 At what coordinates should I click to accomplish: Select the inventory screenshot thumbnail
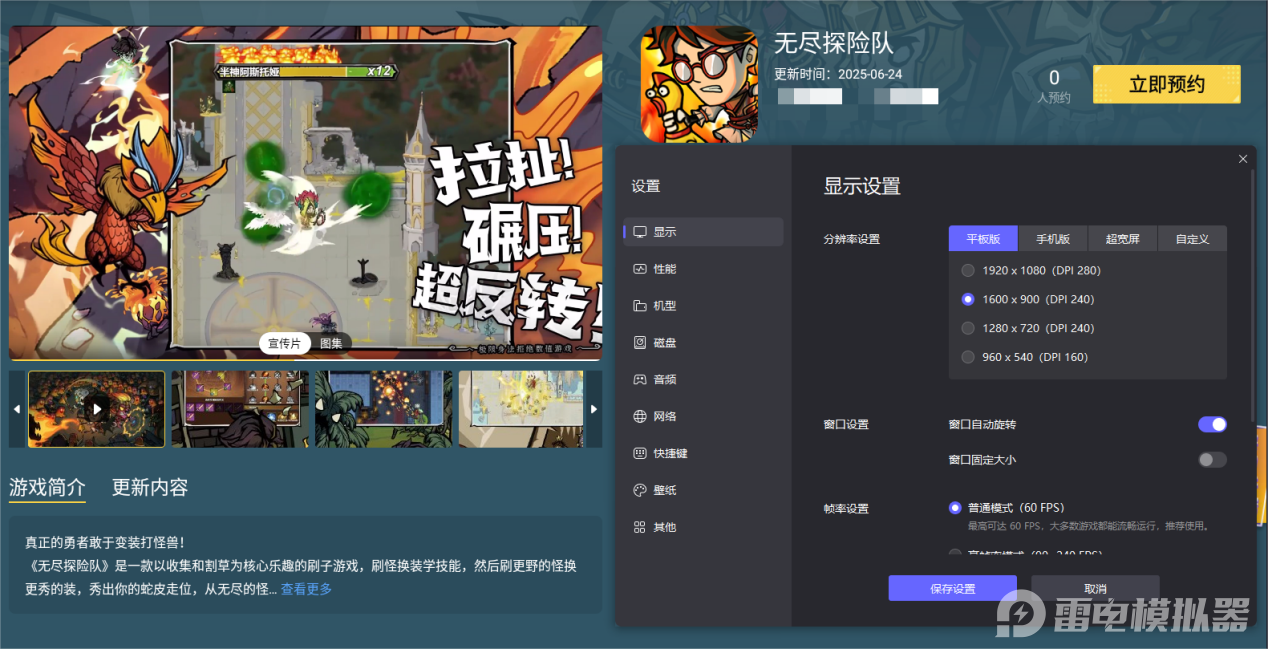(x=240, y=409)
